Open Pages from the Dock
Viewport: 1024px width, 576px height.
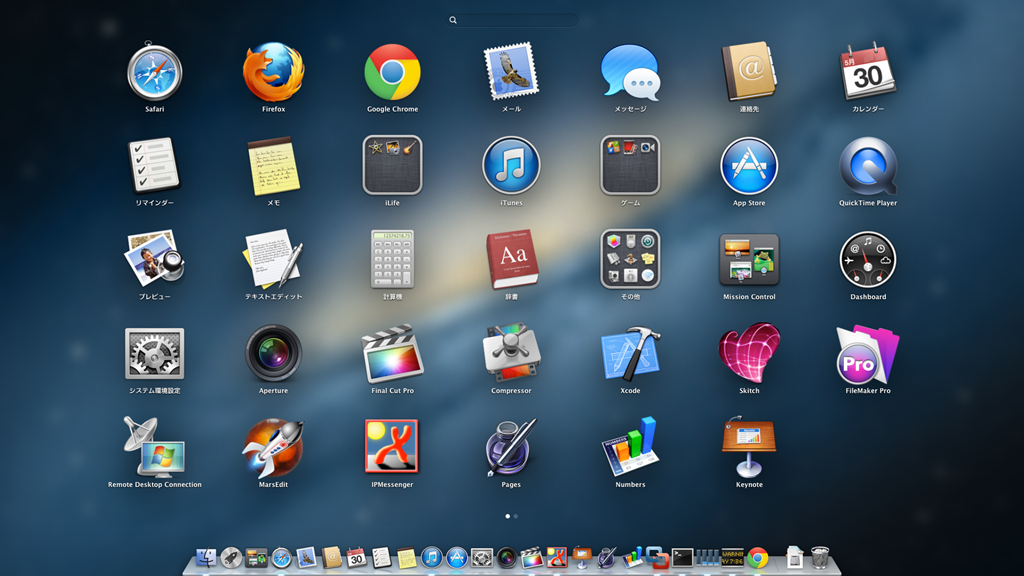coord(607,557)
